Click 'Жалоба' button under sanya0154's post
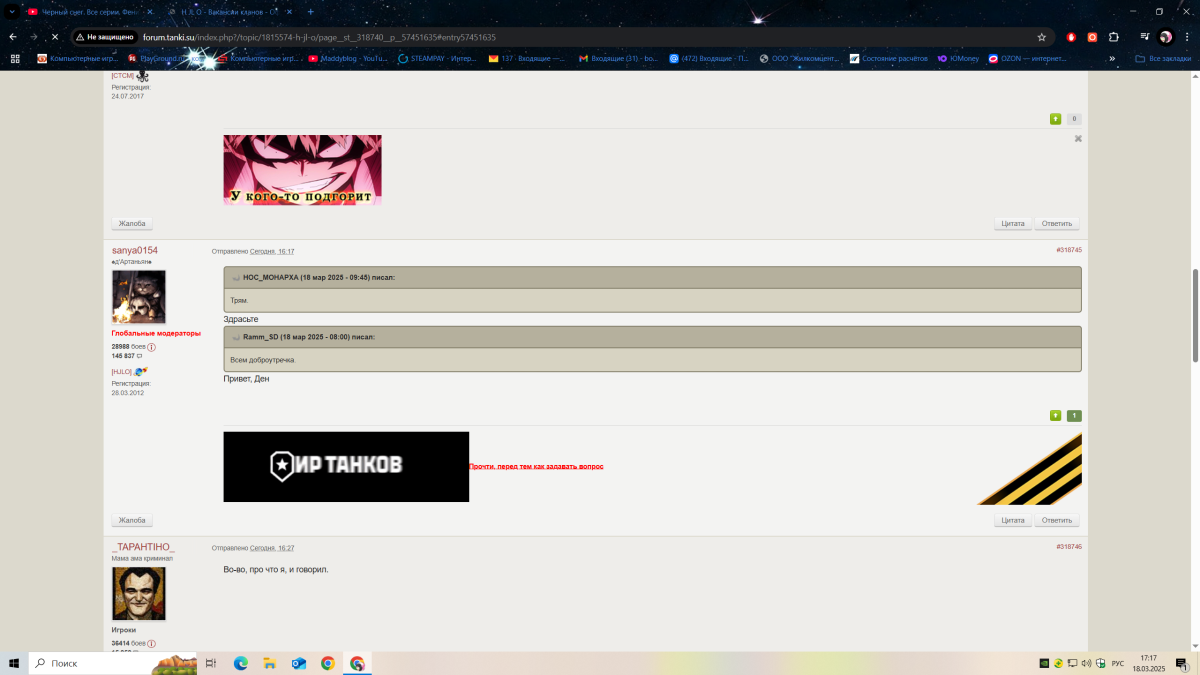 [132, 520]
